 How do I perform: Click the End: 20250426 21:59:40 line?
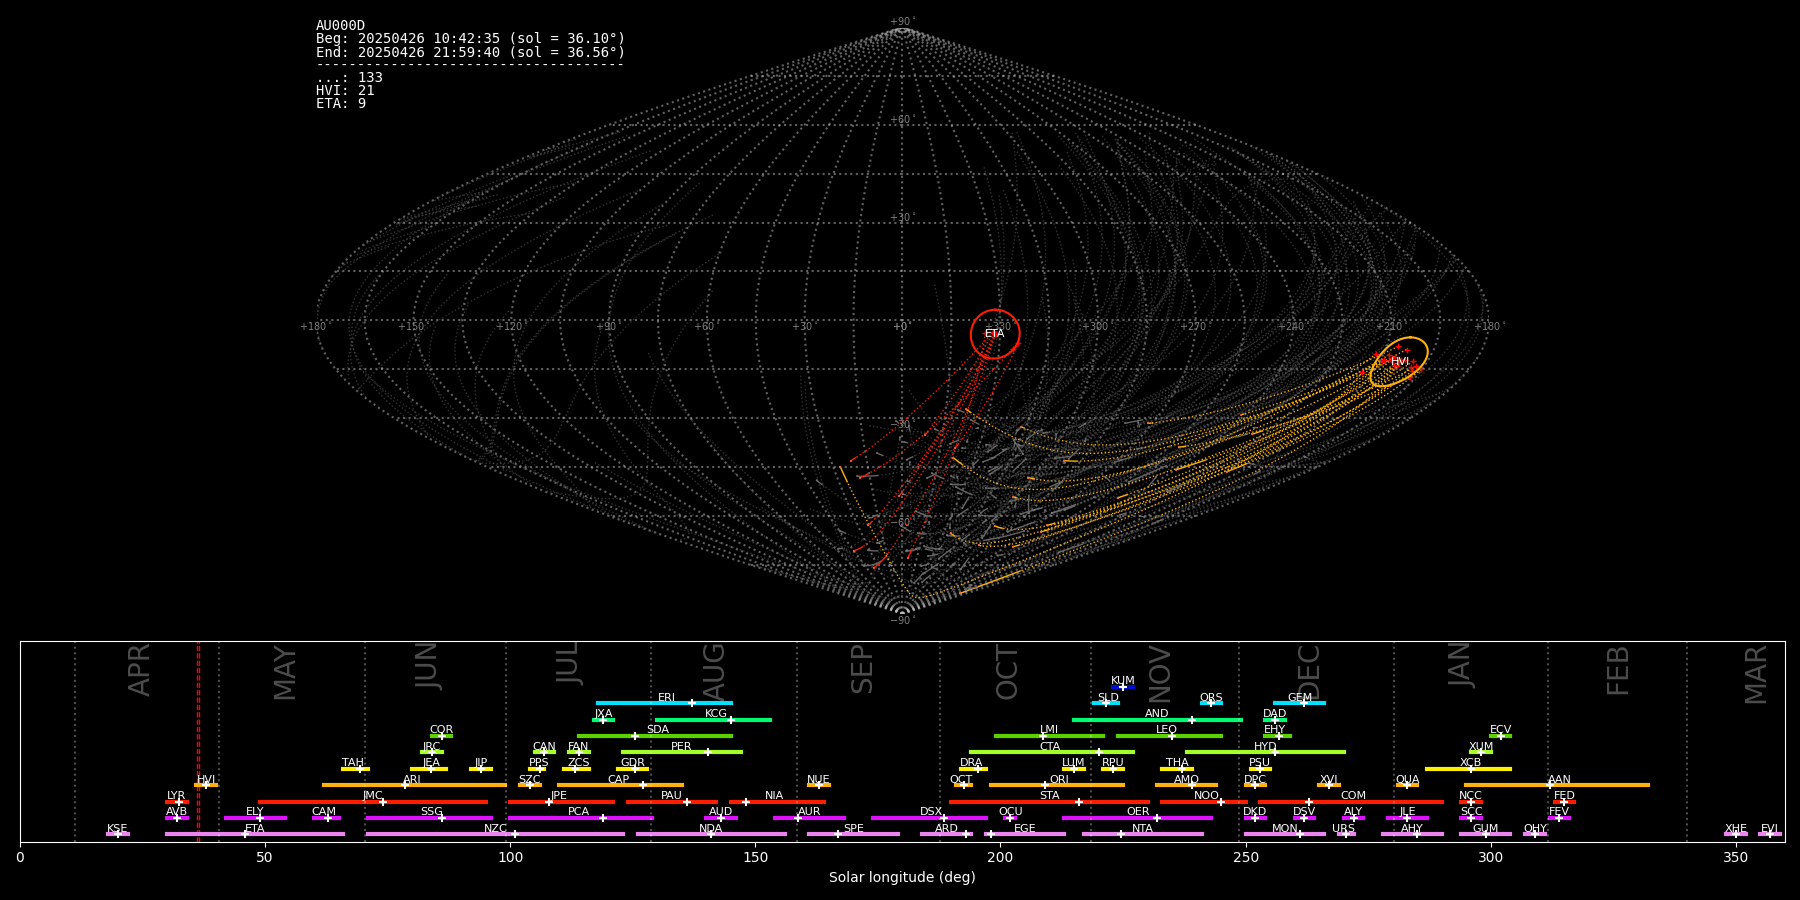tap(470, 52)
